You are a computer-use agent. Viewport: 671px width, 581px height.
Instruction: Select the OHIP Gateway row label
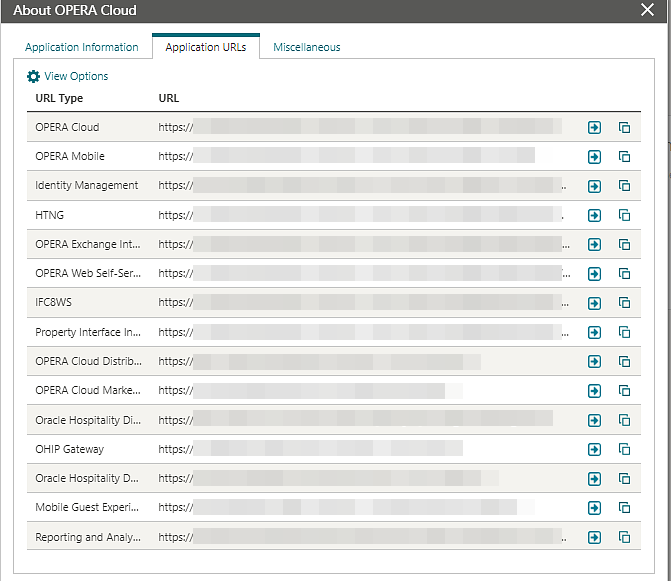[70, 449]
